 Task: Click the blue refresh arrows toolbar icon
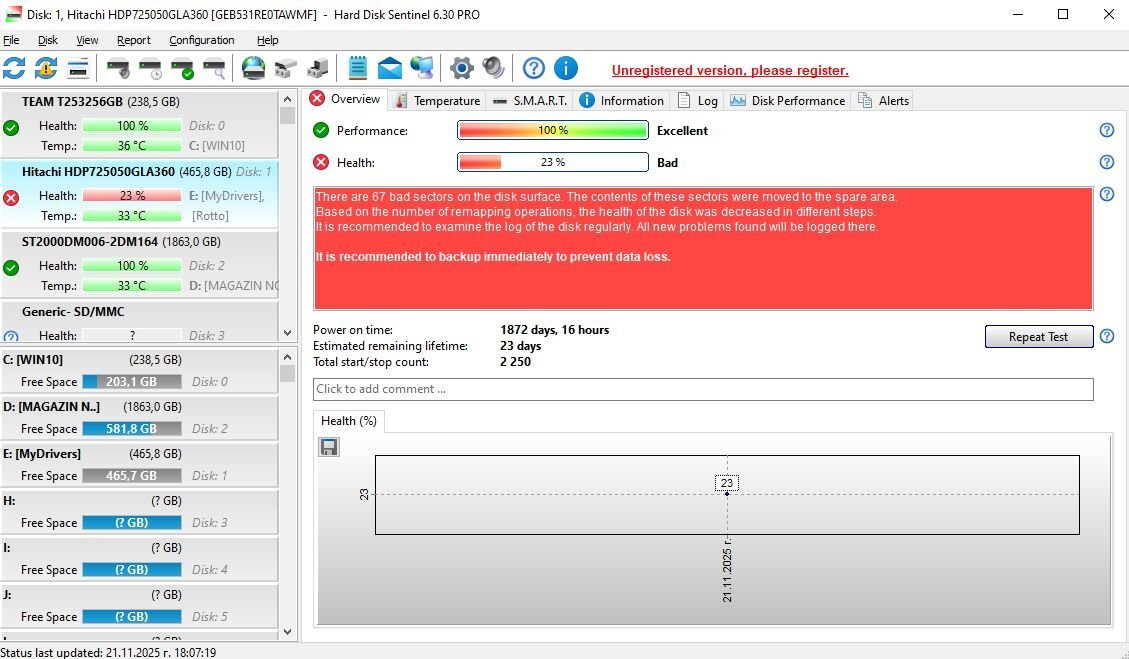coord(14,68)
